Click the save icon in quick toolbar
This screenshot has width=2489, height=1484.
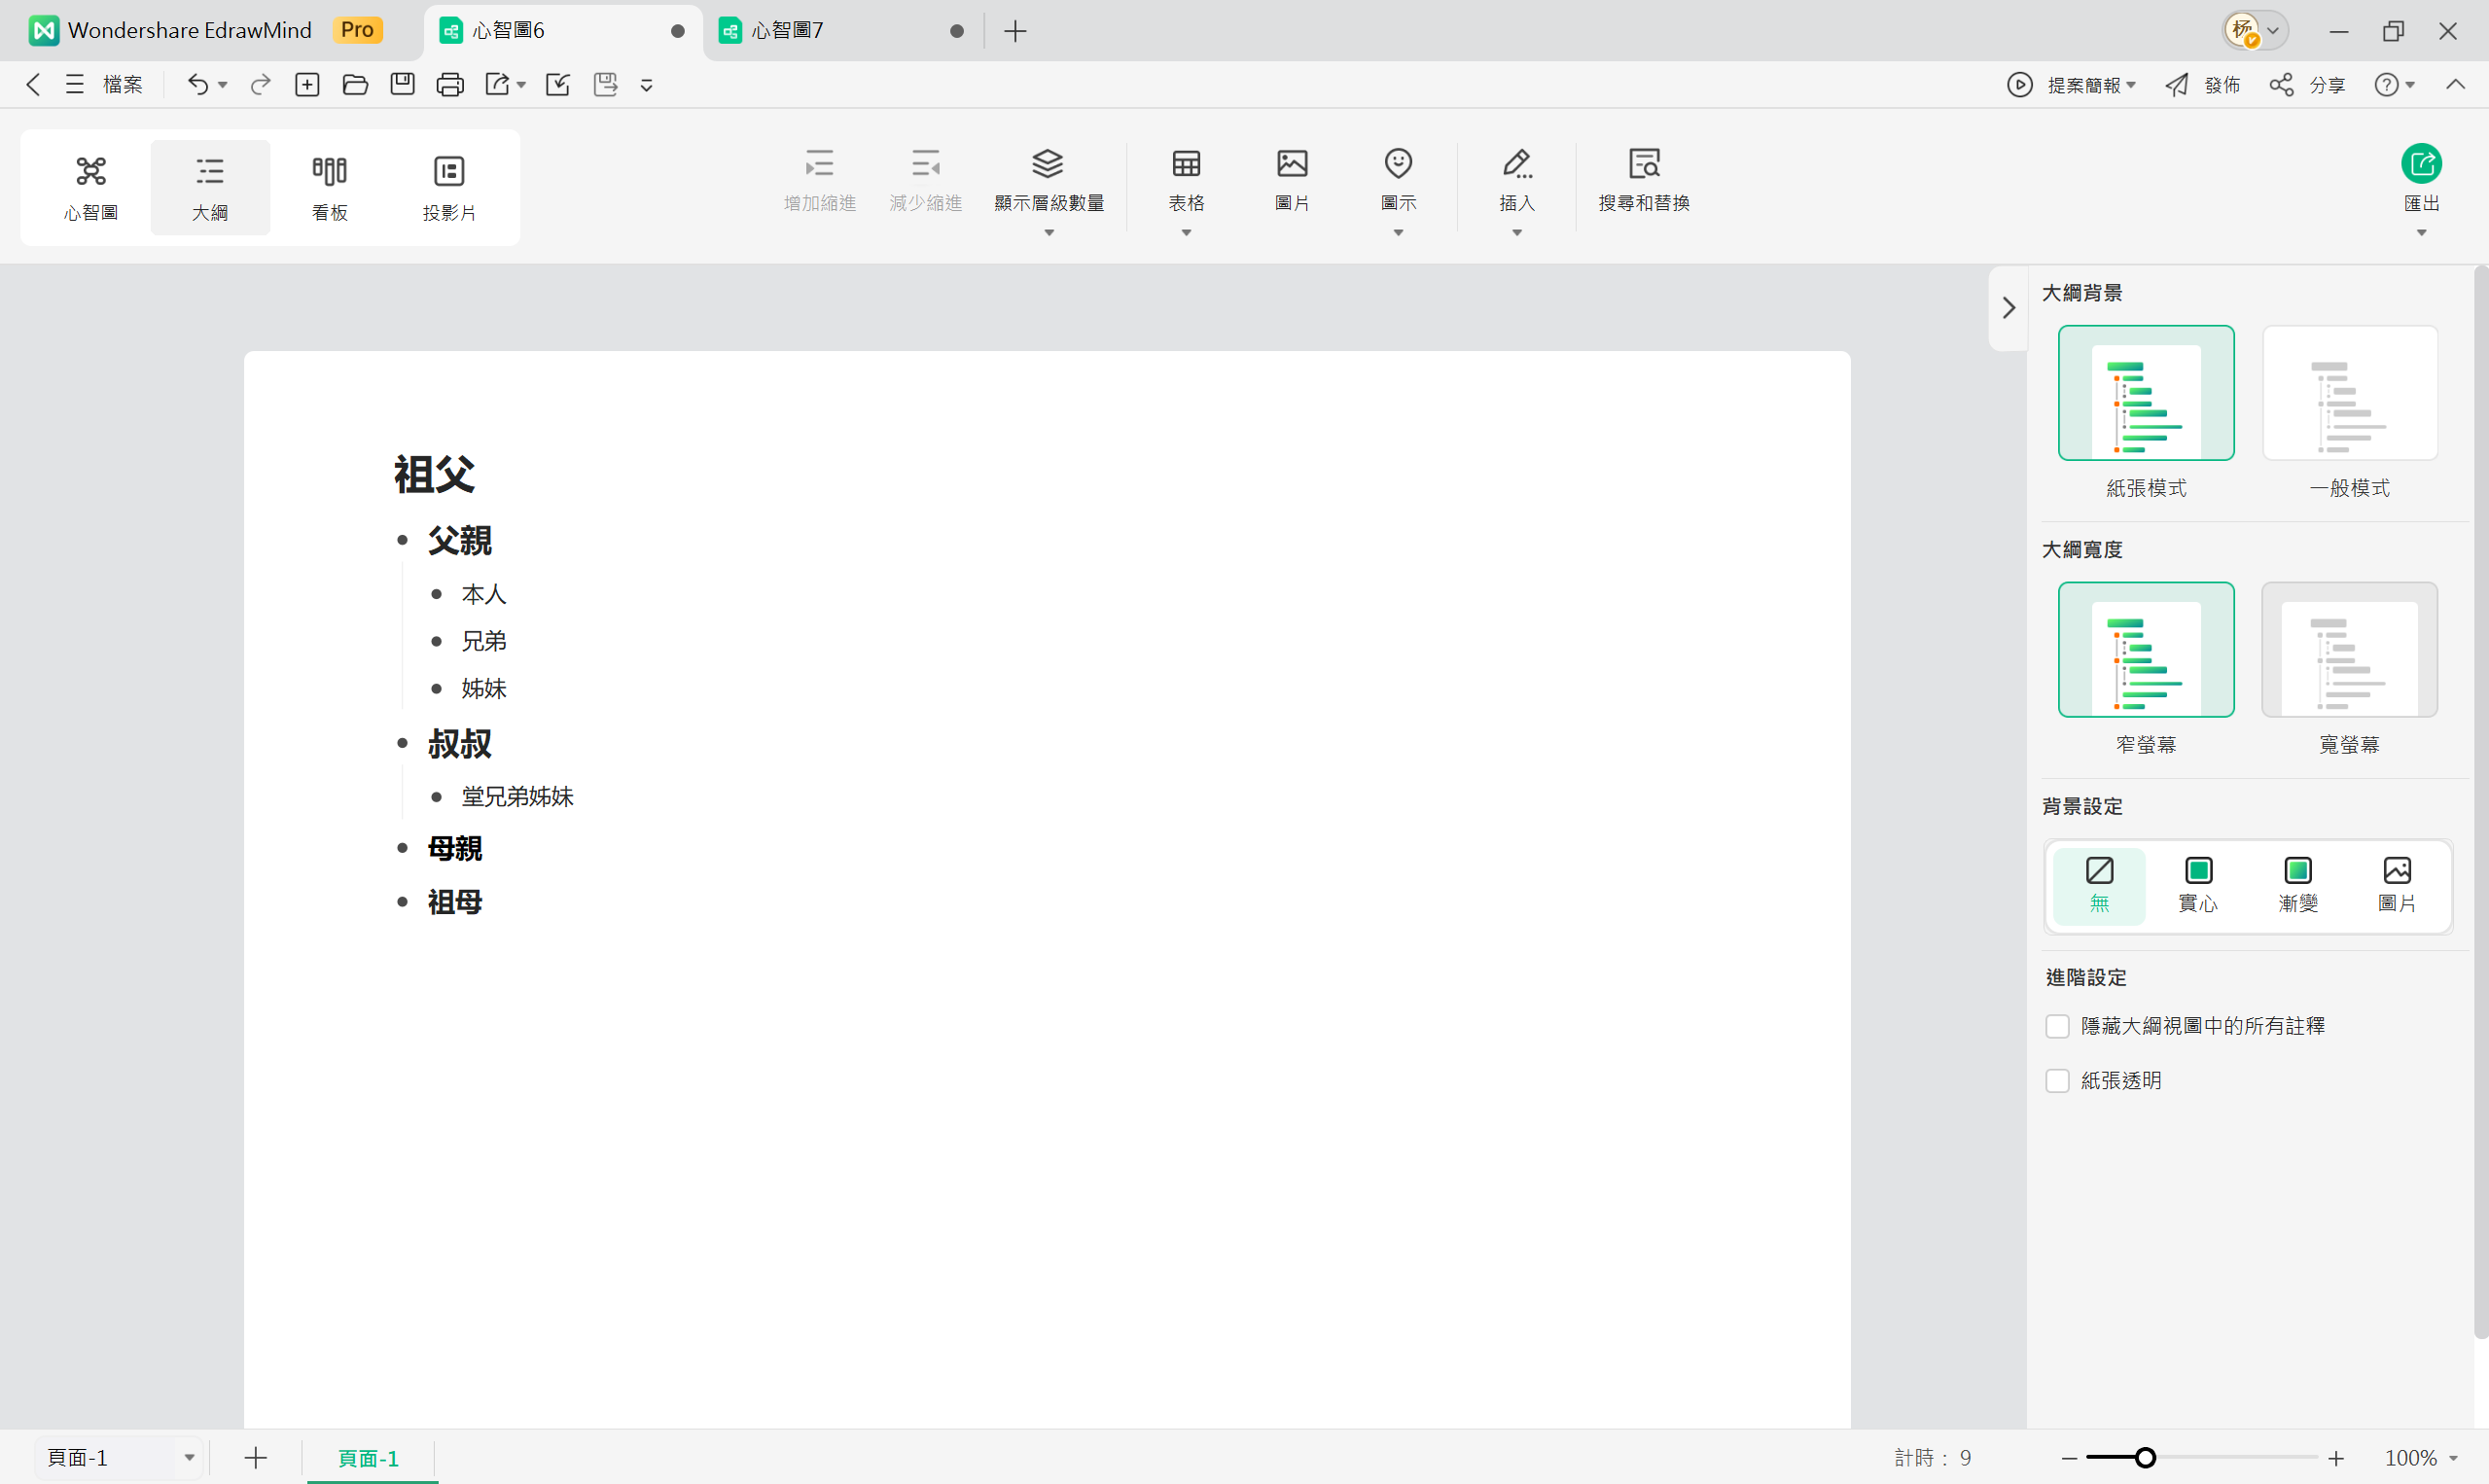pyautogui.click(x=402, y=85)
